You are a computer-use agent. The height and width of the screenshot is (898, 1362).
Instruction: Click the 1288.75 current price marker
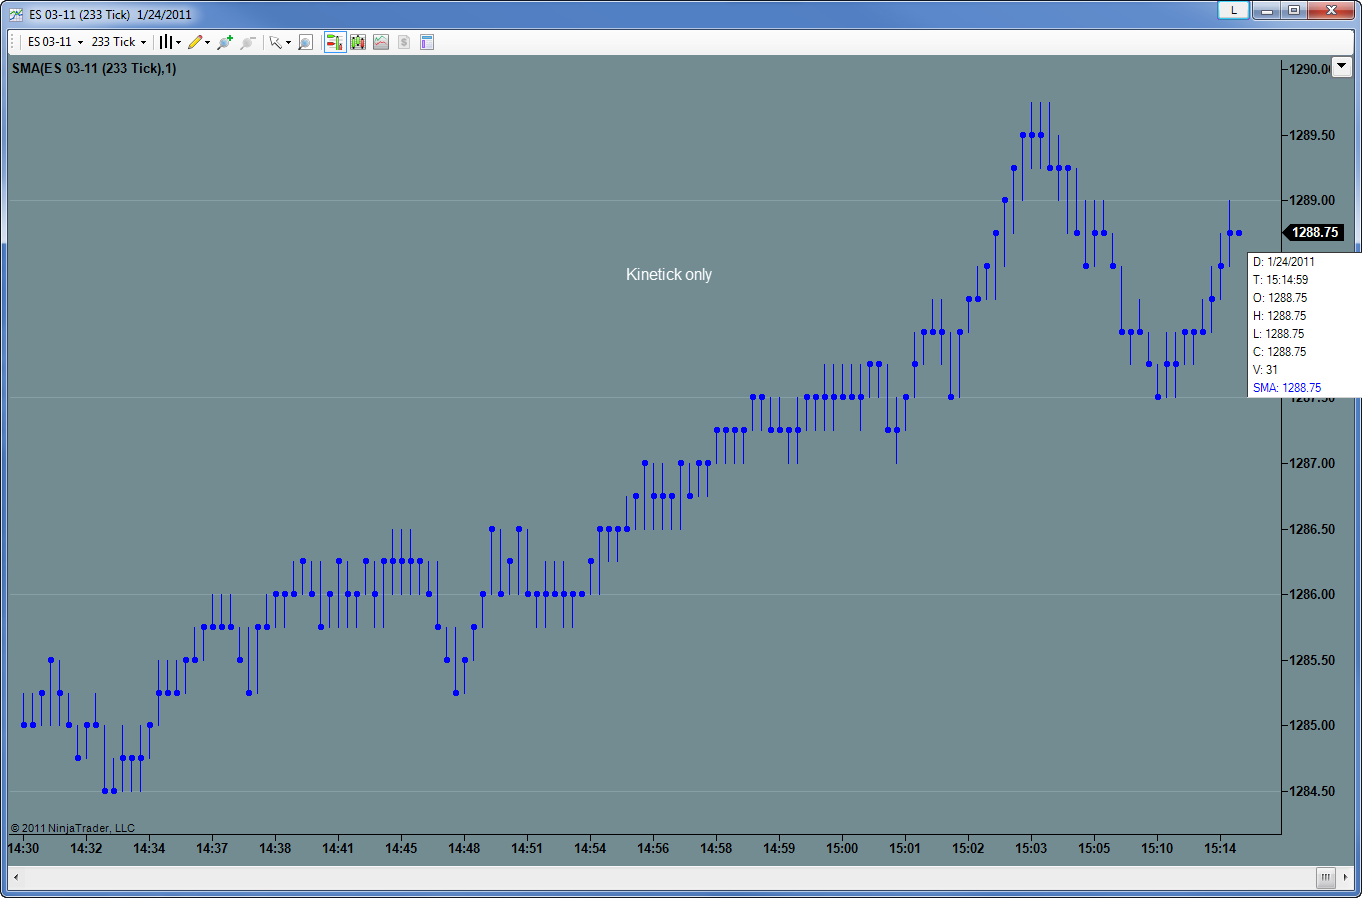(x=1313, y=232)
